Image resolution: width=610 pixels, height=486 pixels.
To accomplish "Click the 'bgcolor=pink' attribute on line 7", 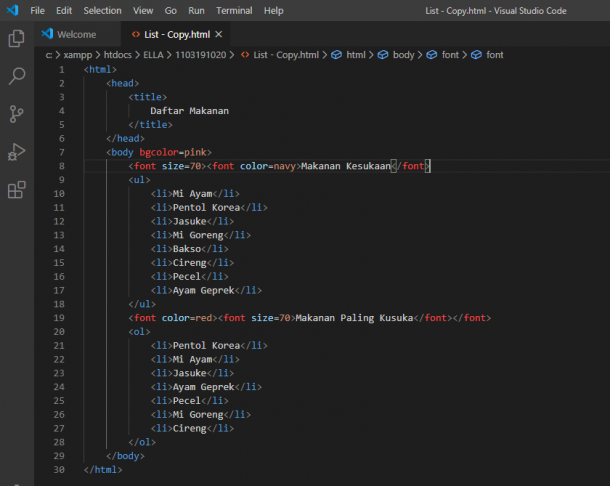I will 173,152.
